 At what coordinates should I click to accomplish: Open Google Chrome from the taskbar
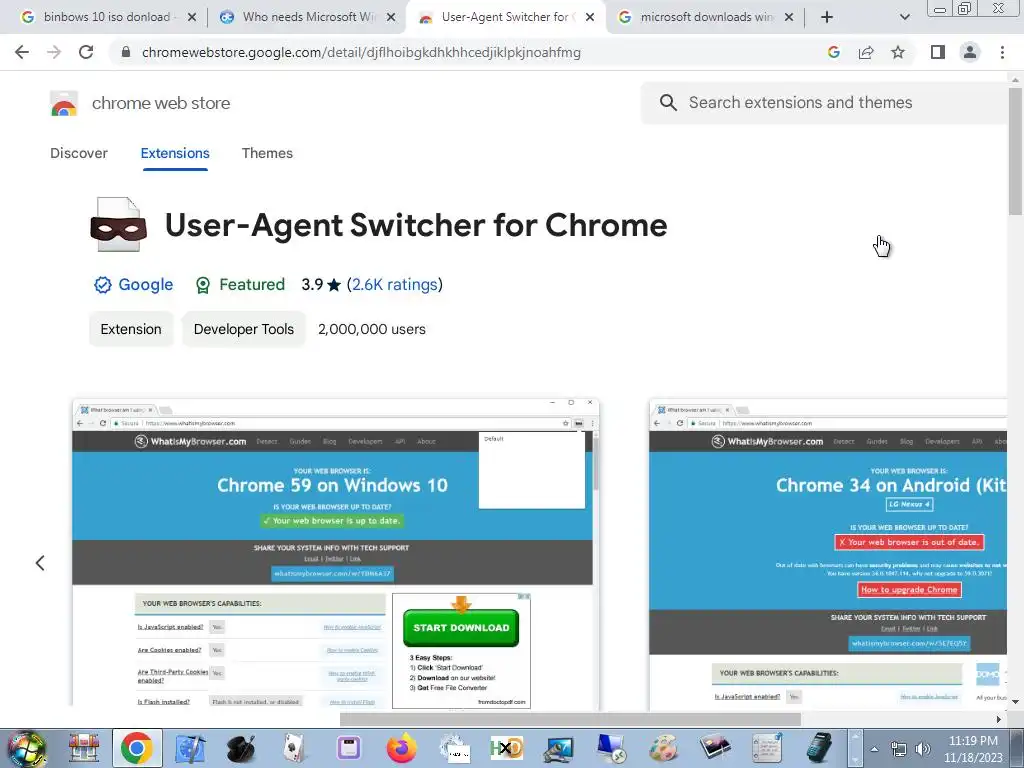click(x=136, y=748)
